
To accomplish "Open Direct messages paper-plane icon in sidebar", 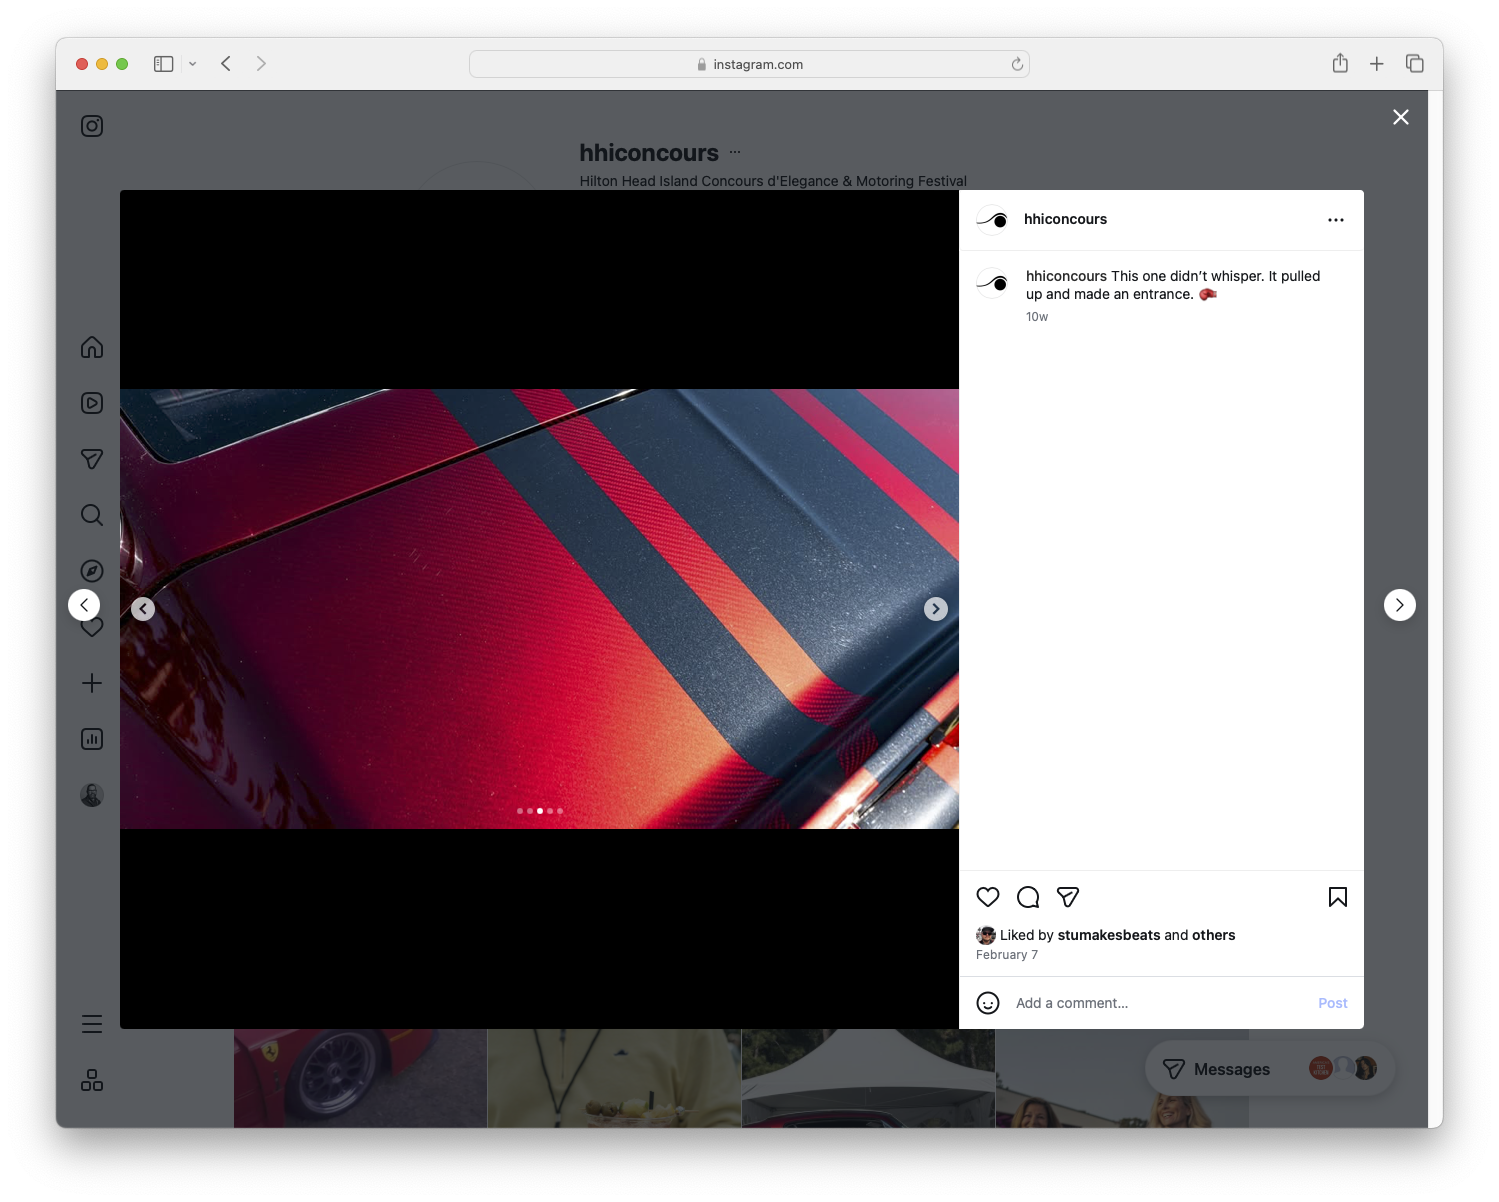I will tap(91, 459).
